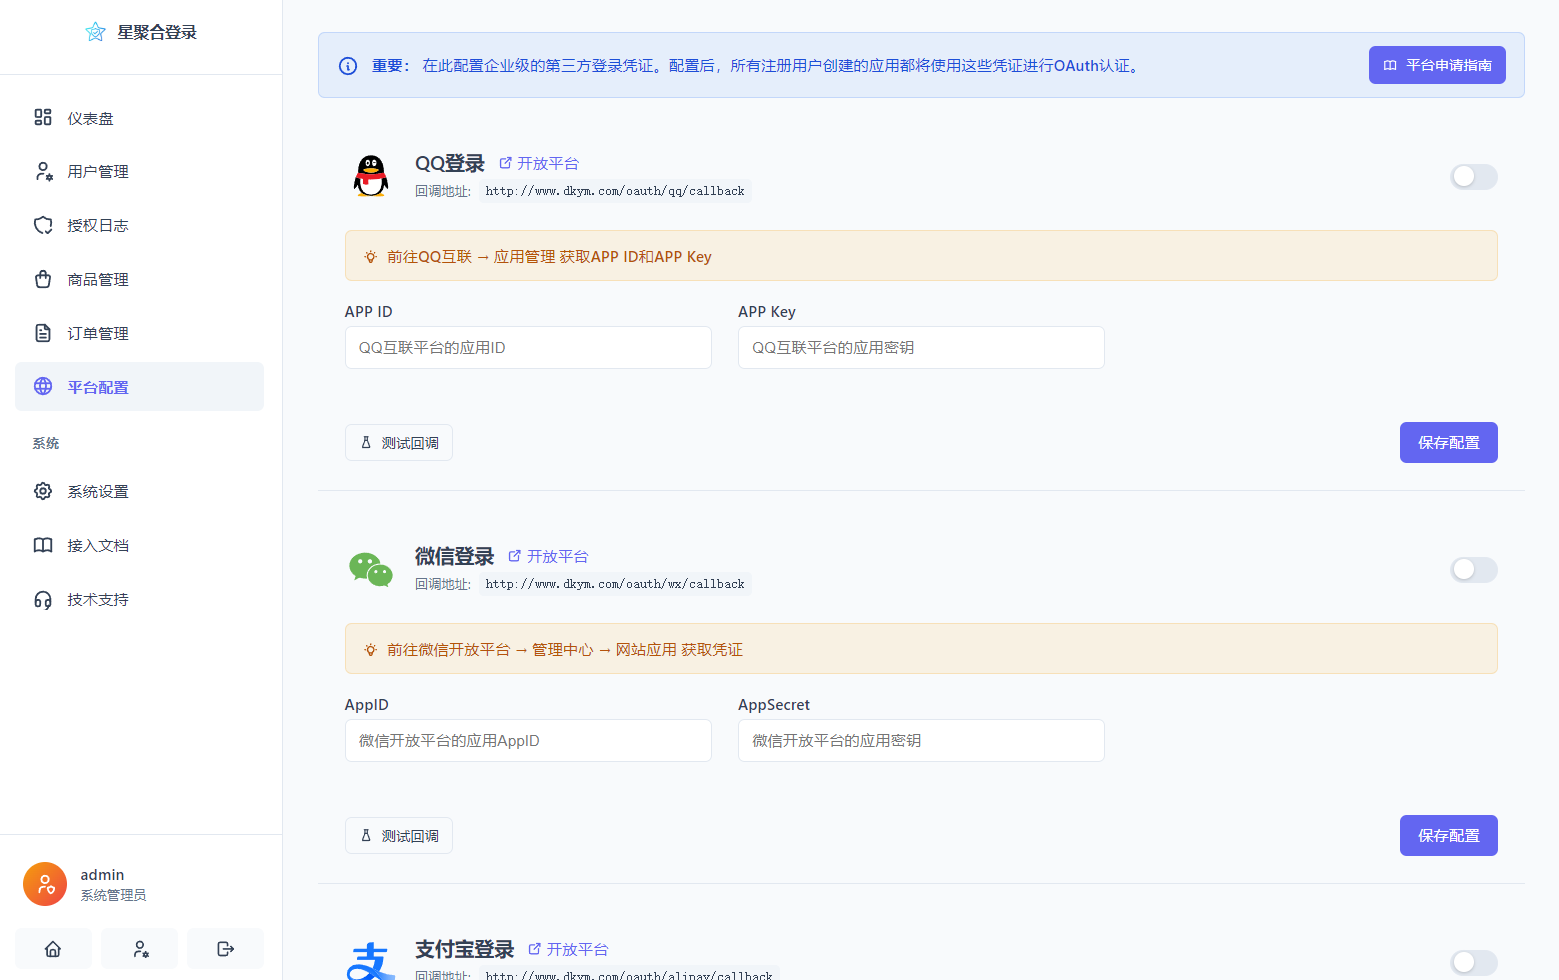Image resolution: width=1559 pixels, height=980 pixels.
Task: Click 测试回调 under 微信登录 section
Action: tap(398, 835)
